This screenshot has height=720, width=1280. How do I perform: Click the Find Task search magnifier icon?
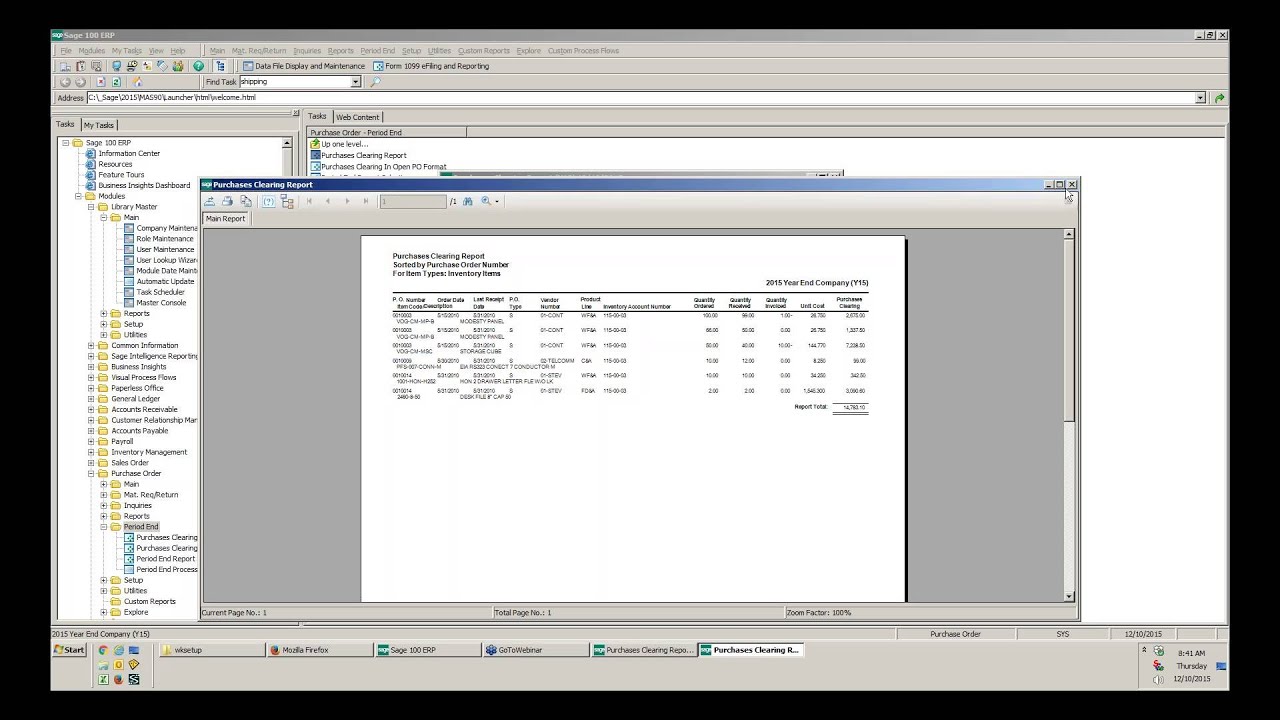tap(375, 82)
